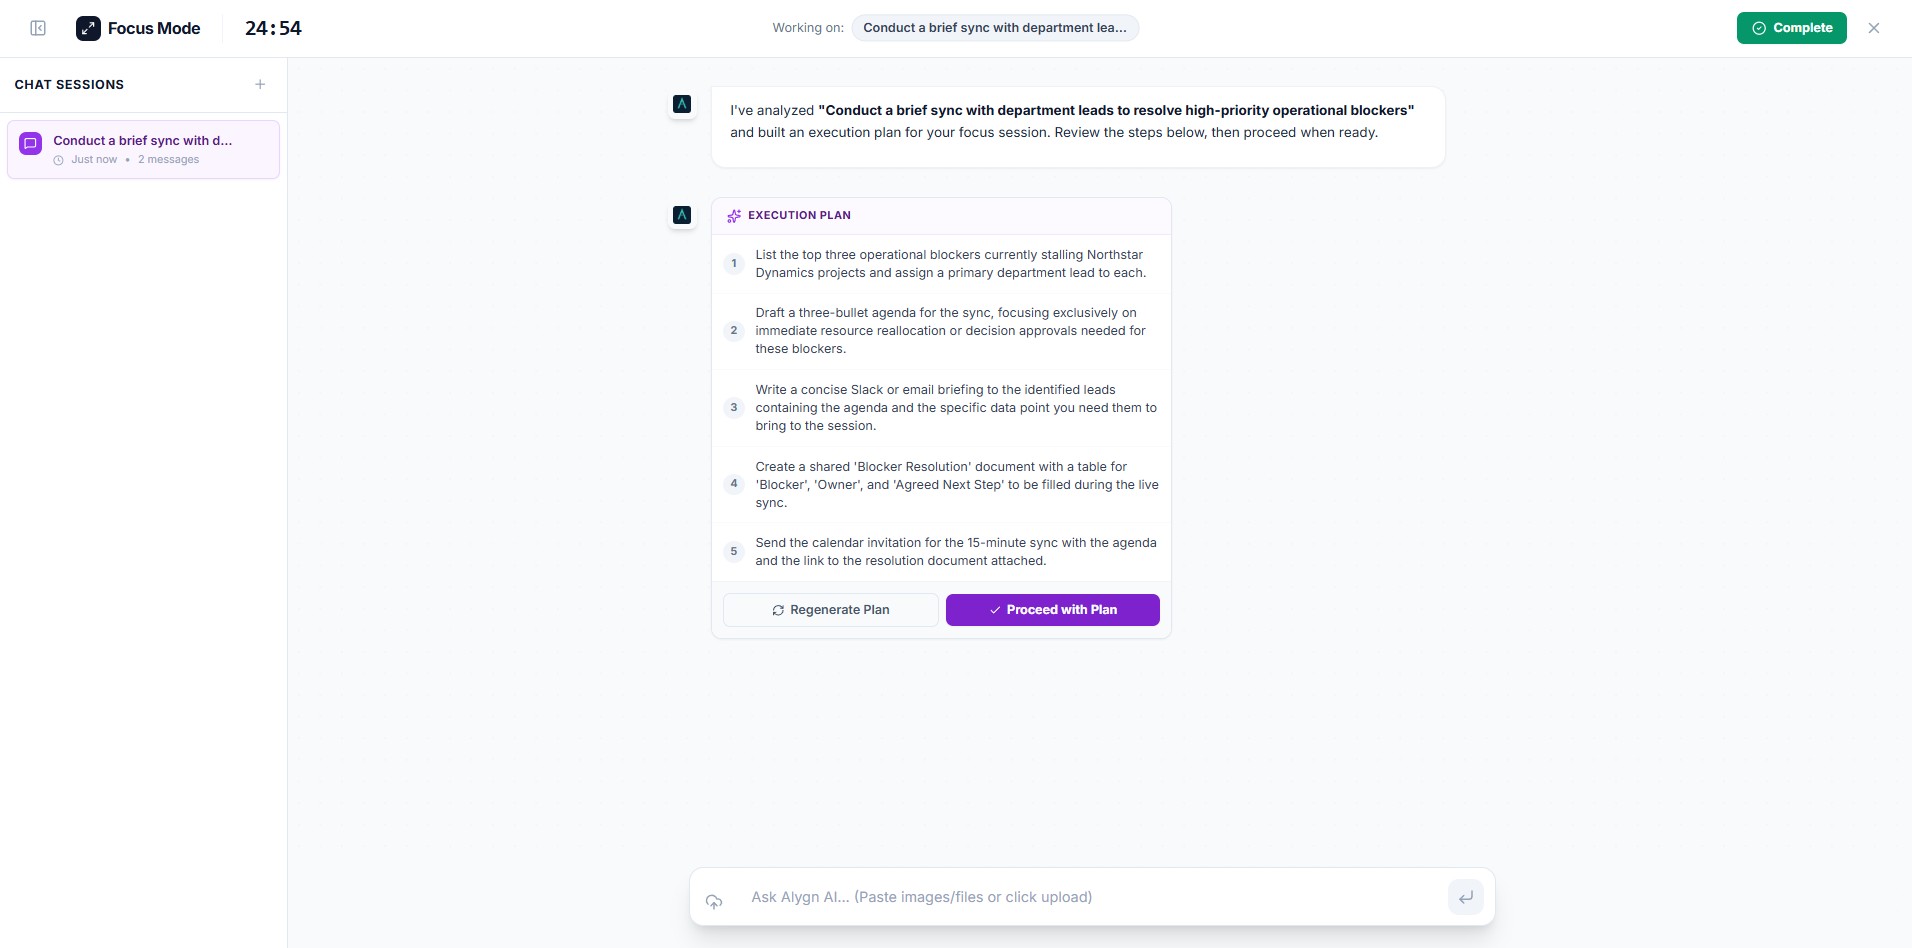Mark the task Complete
Screen dimensions: 1912x948
(1791, 28)
